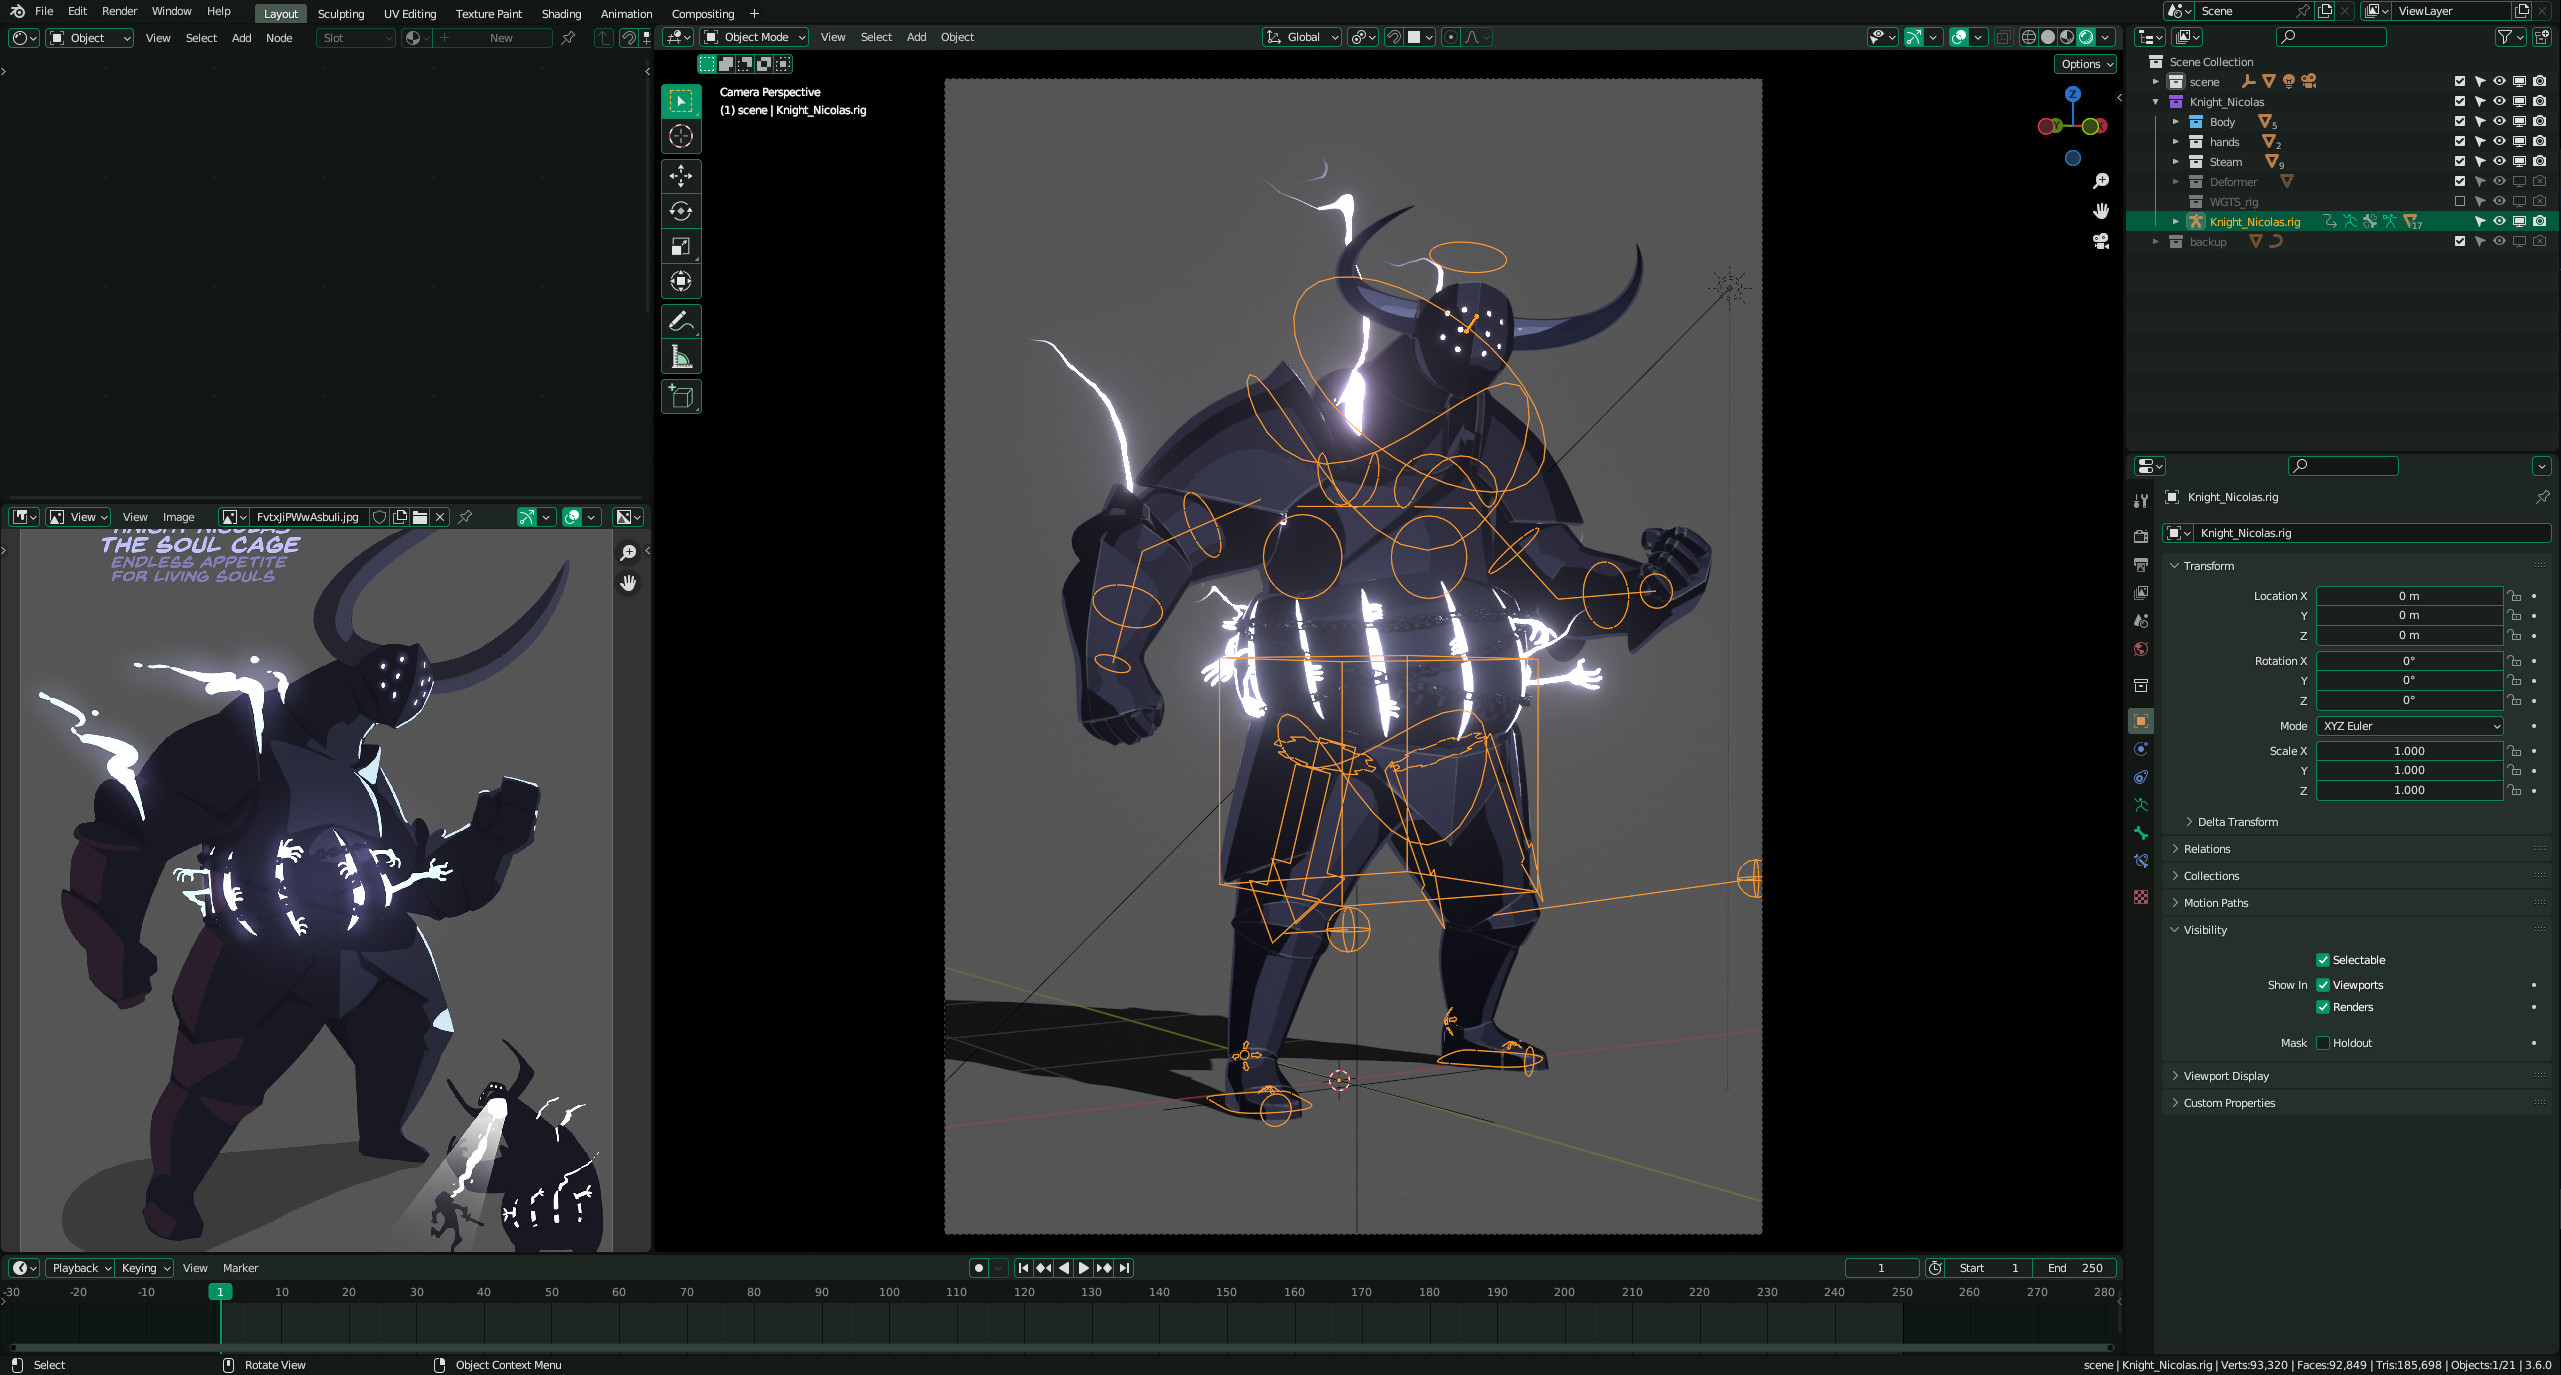This screenshot has height=1375, width=2561.
Task: Activate the Move tool
Action: click(681, 176)
